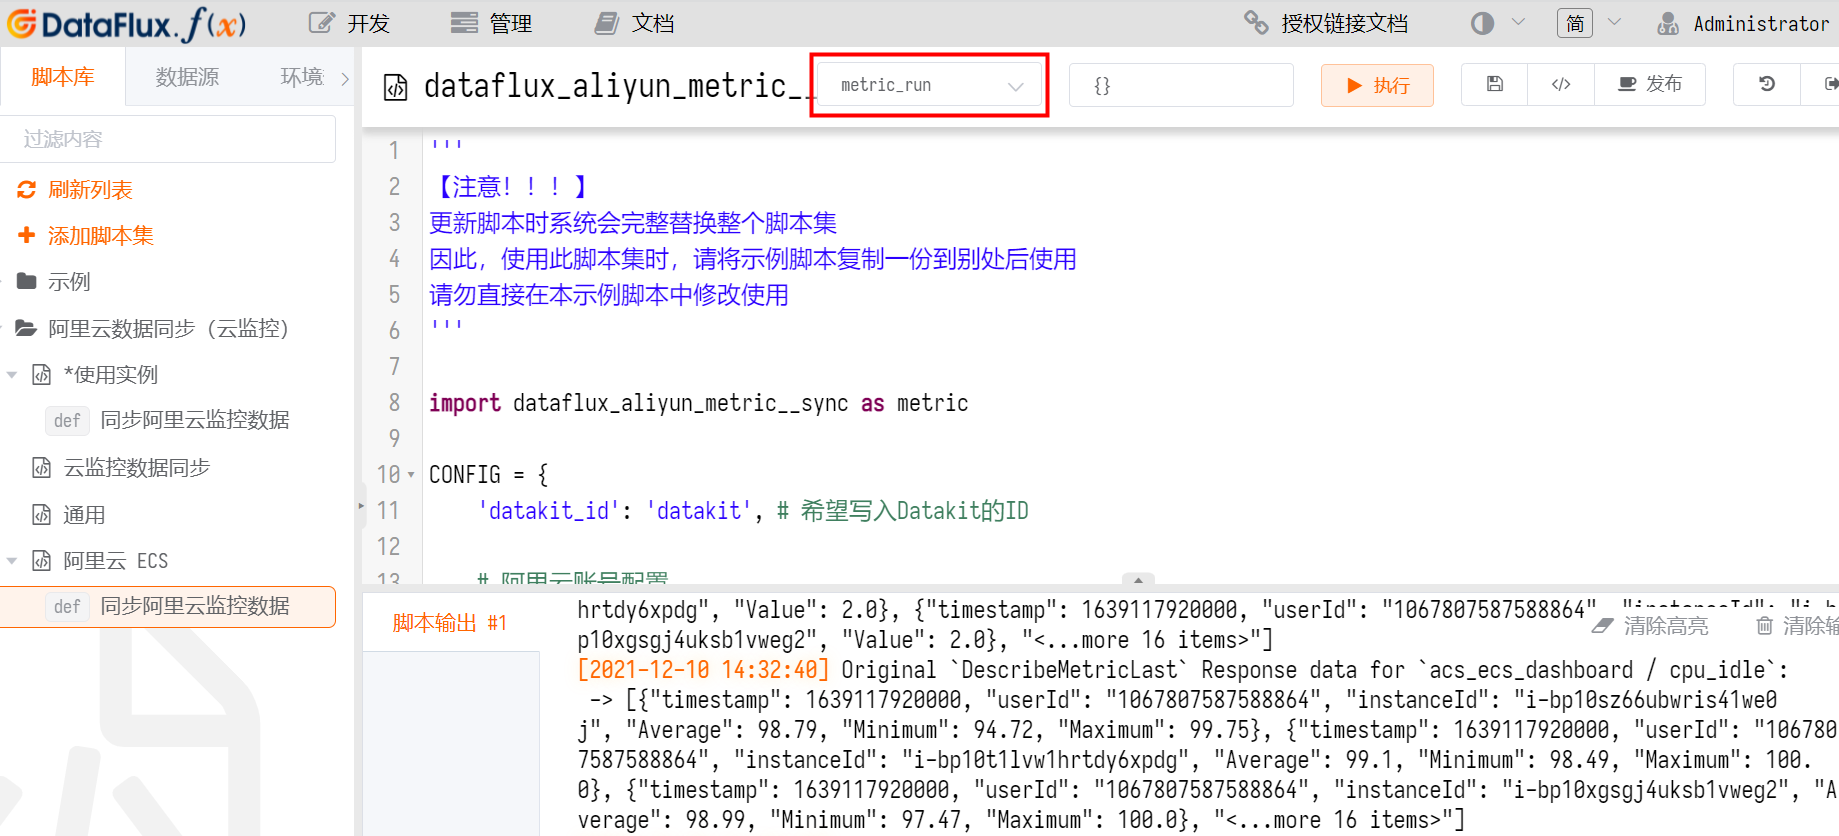Switch to the 脚本库 tab

(63, 77)
